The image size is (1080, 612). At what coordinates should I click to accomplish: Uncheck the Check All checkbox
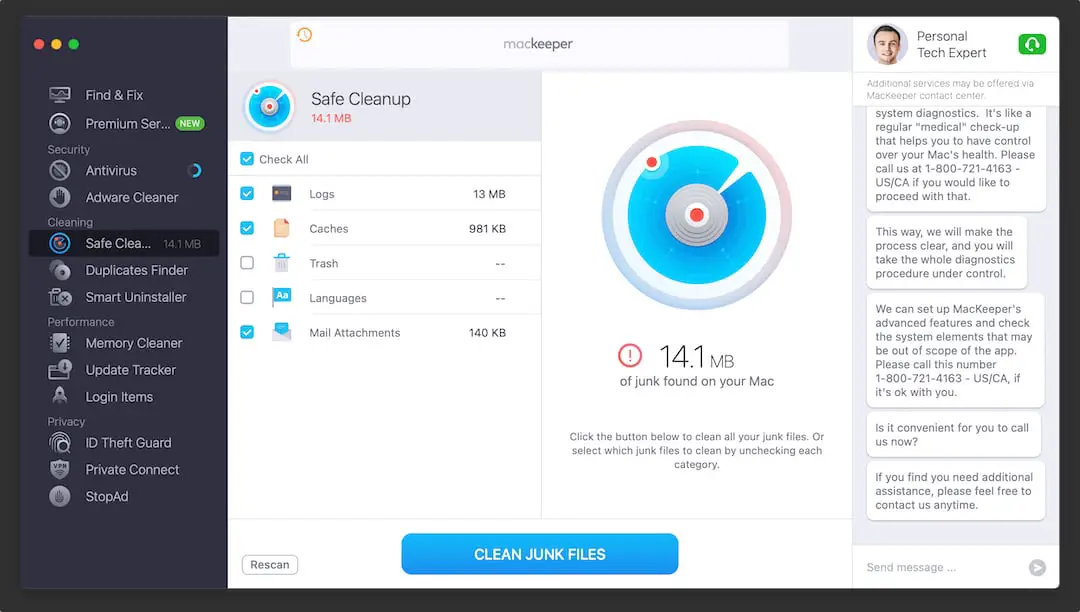[x=247, y=159]
